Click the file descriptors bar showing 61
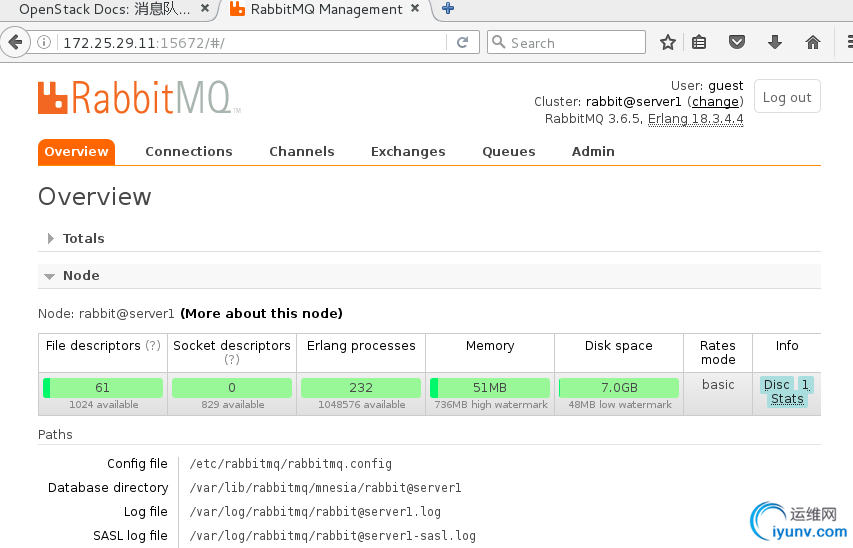 pos(103,387)
